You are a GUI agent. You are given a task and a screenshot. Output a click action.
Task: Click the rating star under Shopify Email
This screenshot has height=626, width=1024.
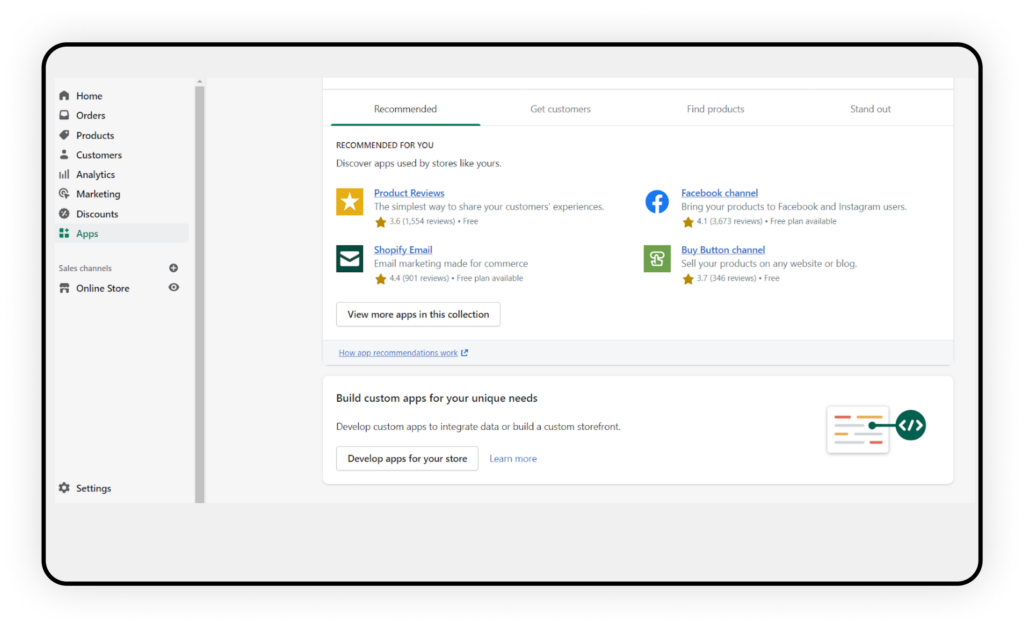coord(381,279)
